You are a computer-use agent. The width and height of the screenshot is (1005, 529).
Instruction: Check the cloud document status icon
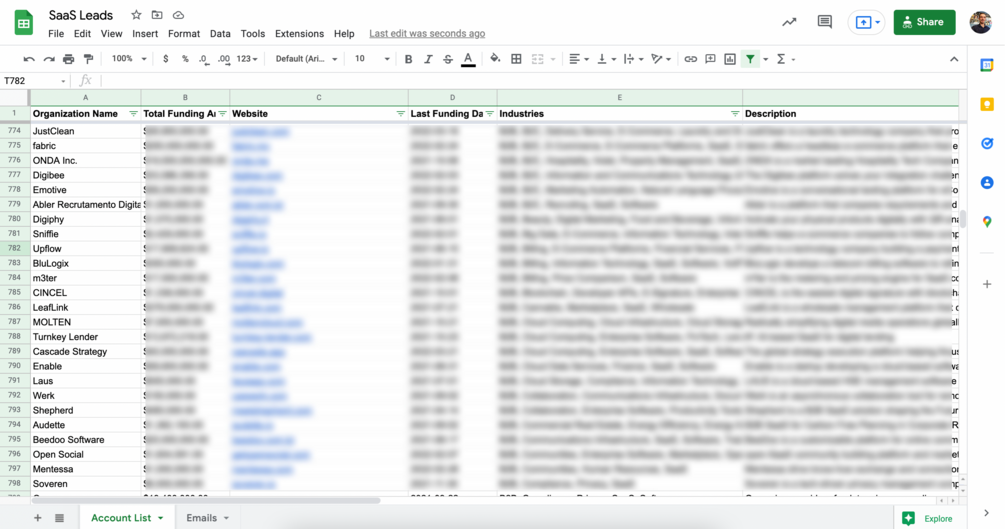pos(178,15)
